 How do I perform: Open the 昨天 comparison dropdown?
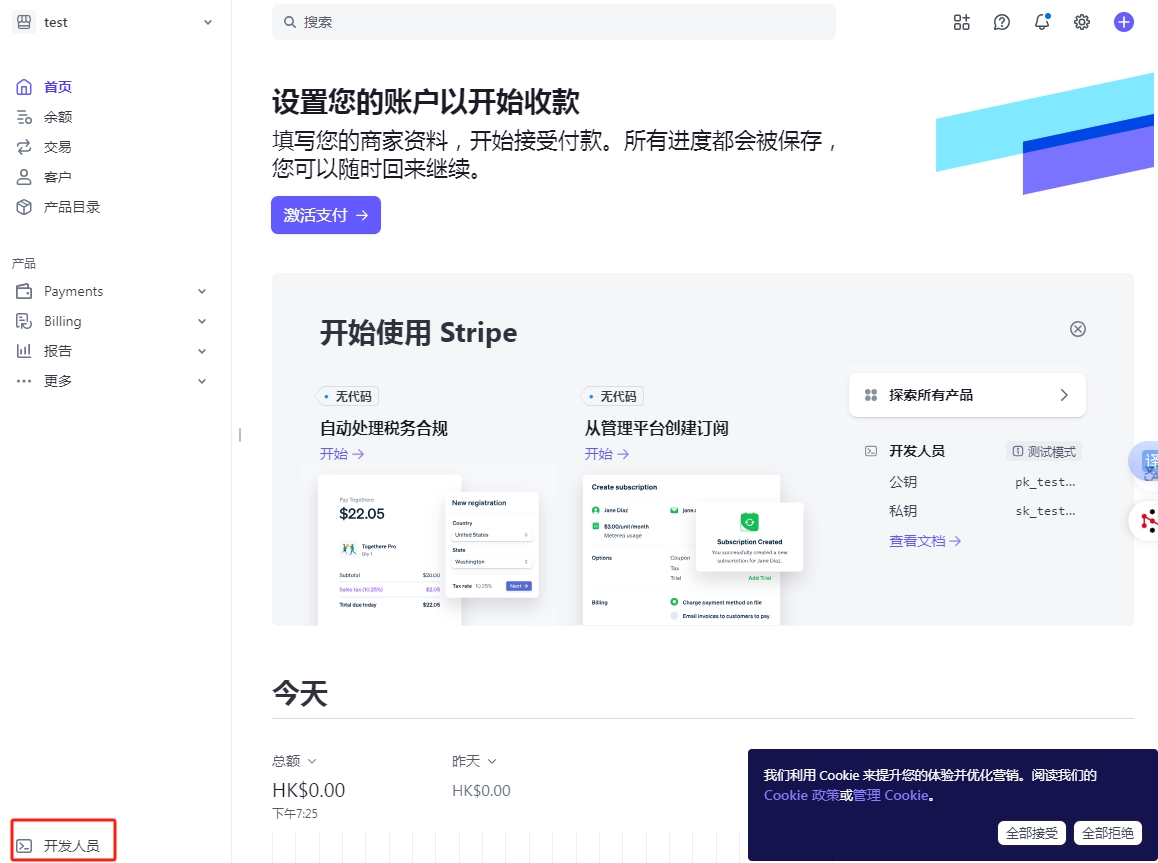[x=474, y=761]
